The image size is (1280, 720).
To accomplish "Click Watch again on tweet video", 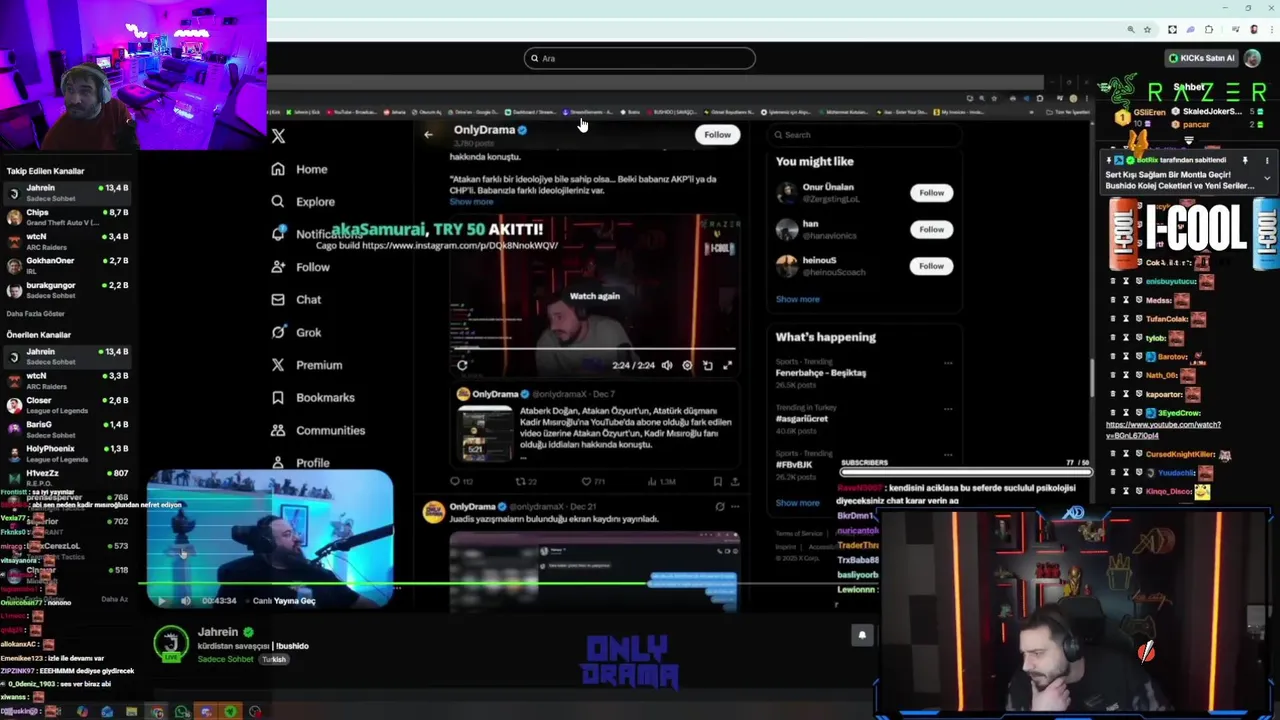I will tap(595, 296).
